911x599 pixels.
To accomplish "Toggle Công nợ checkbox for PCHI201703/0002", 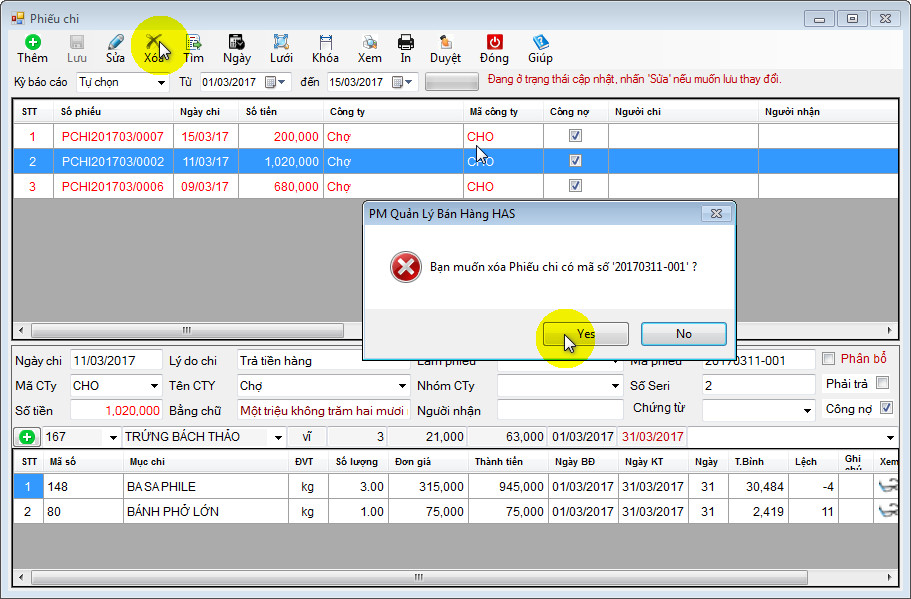I will 575,161.
